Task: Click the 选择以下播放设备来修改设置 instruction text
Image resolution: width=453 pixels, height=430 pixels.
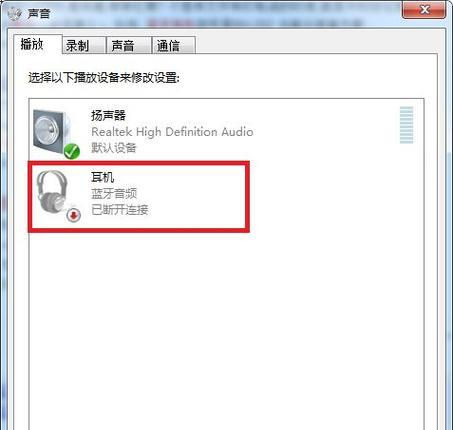Action: pos(104,78)
